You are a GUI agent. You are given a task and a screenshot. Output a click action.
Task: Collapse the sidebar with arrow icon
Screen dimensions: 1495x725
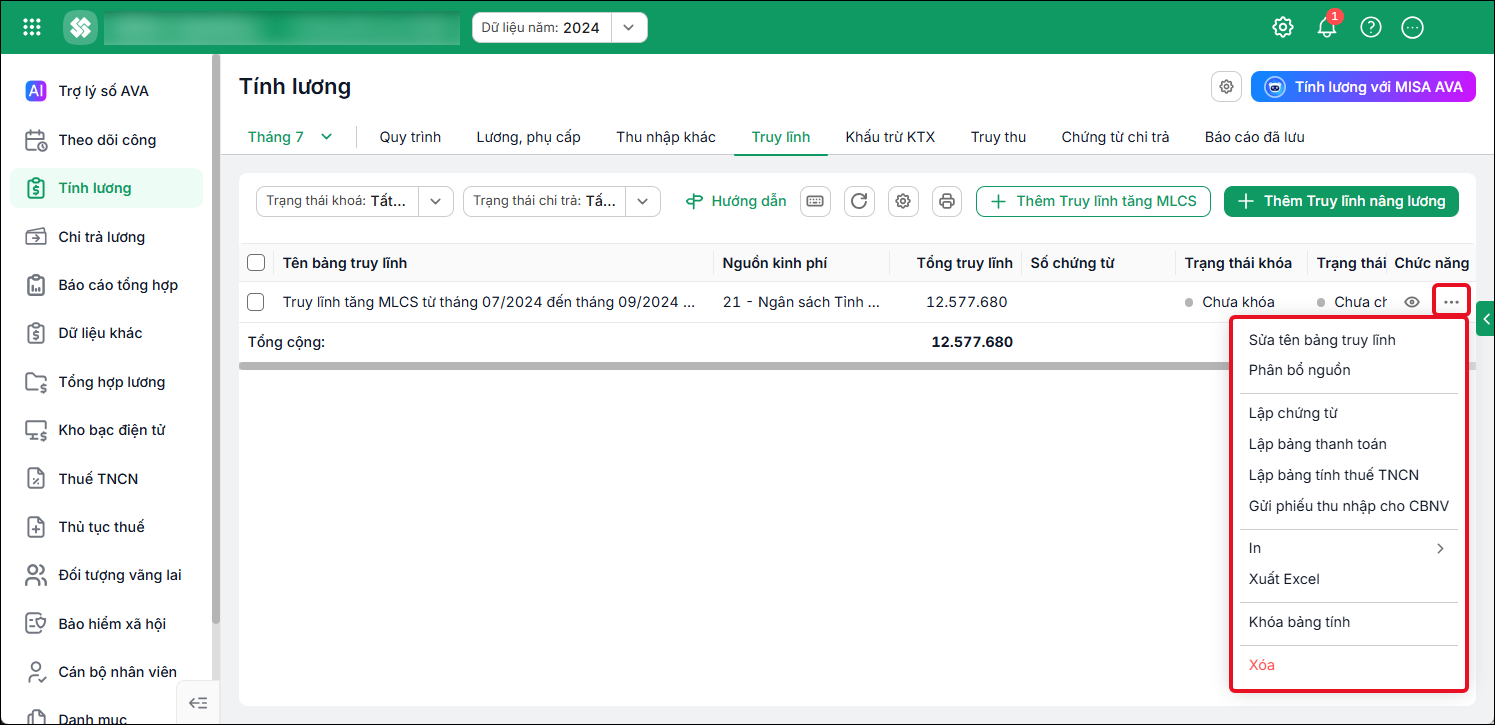pos(198,703)
